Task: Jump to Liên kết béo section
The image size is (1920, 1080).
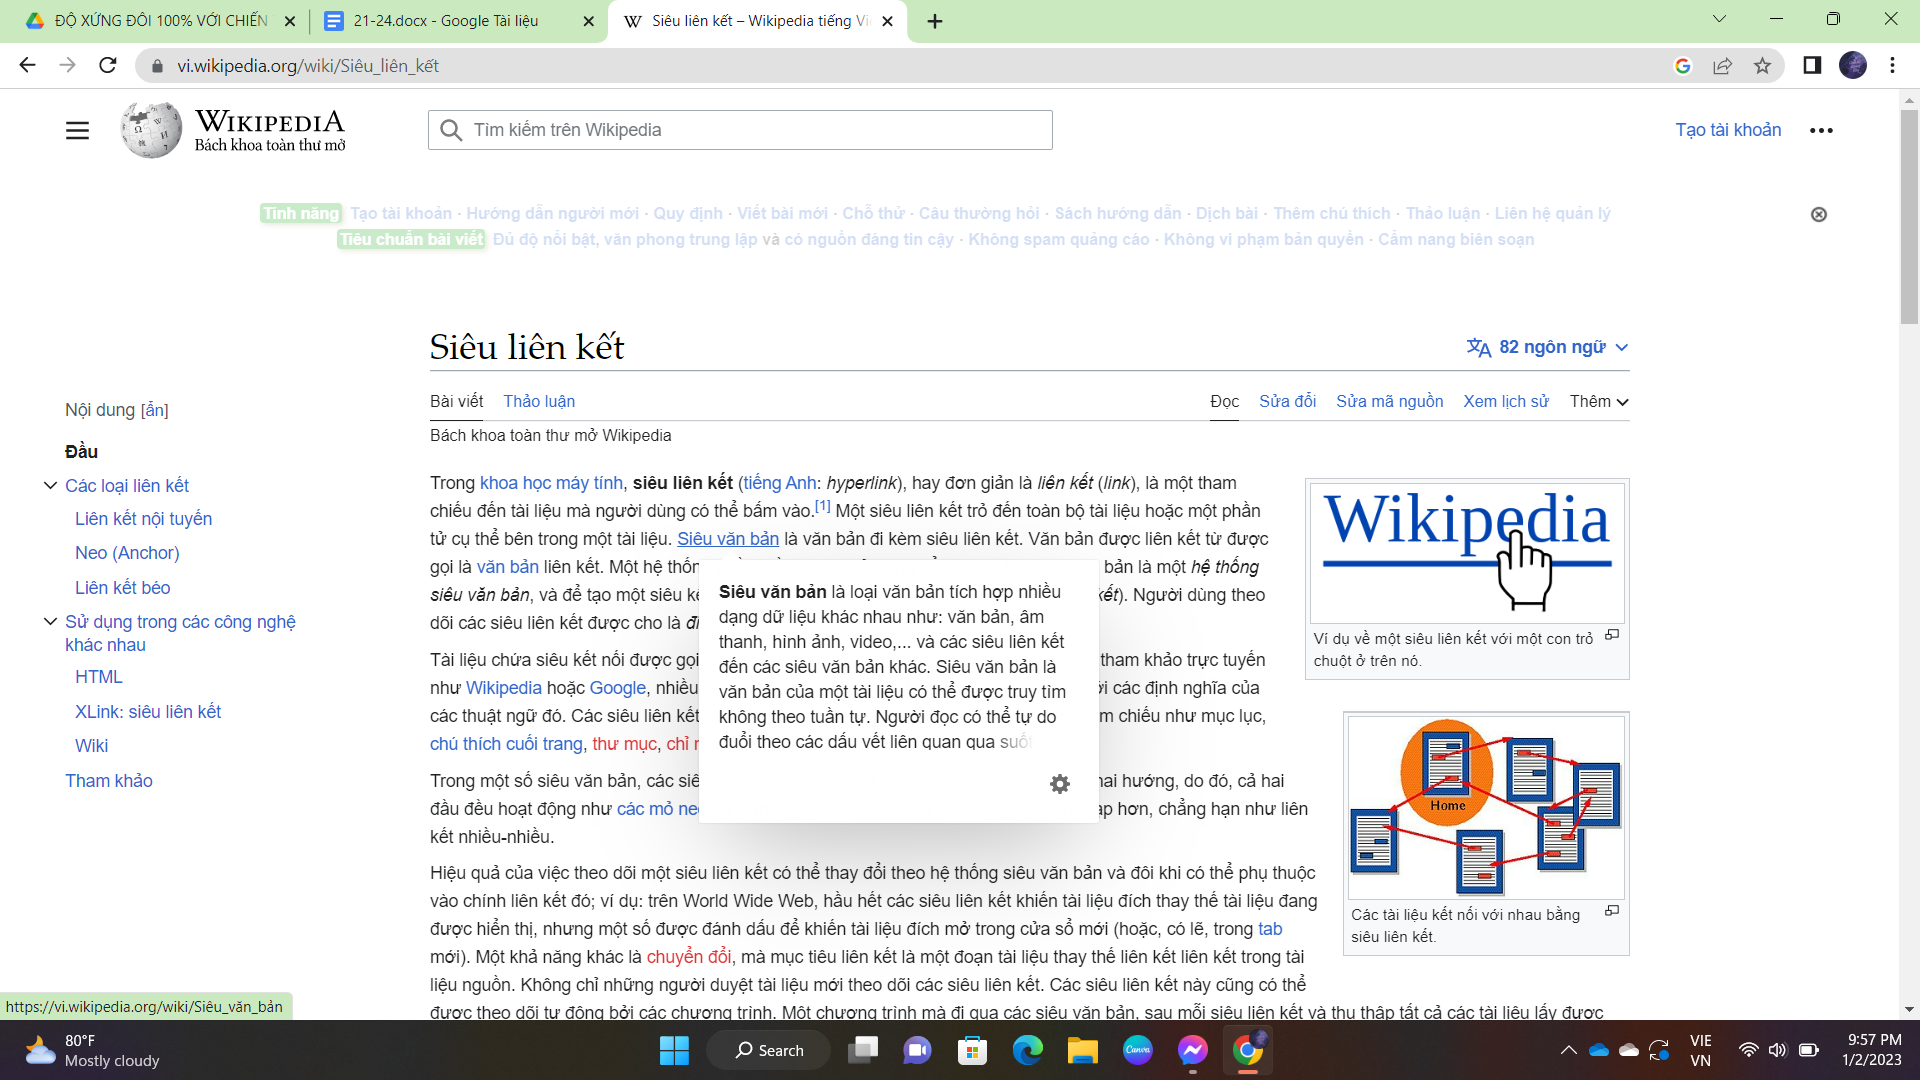Action: [122, 588]
